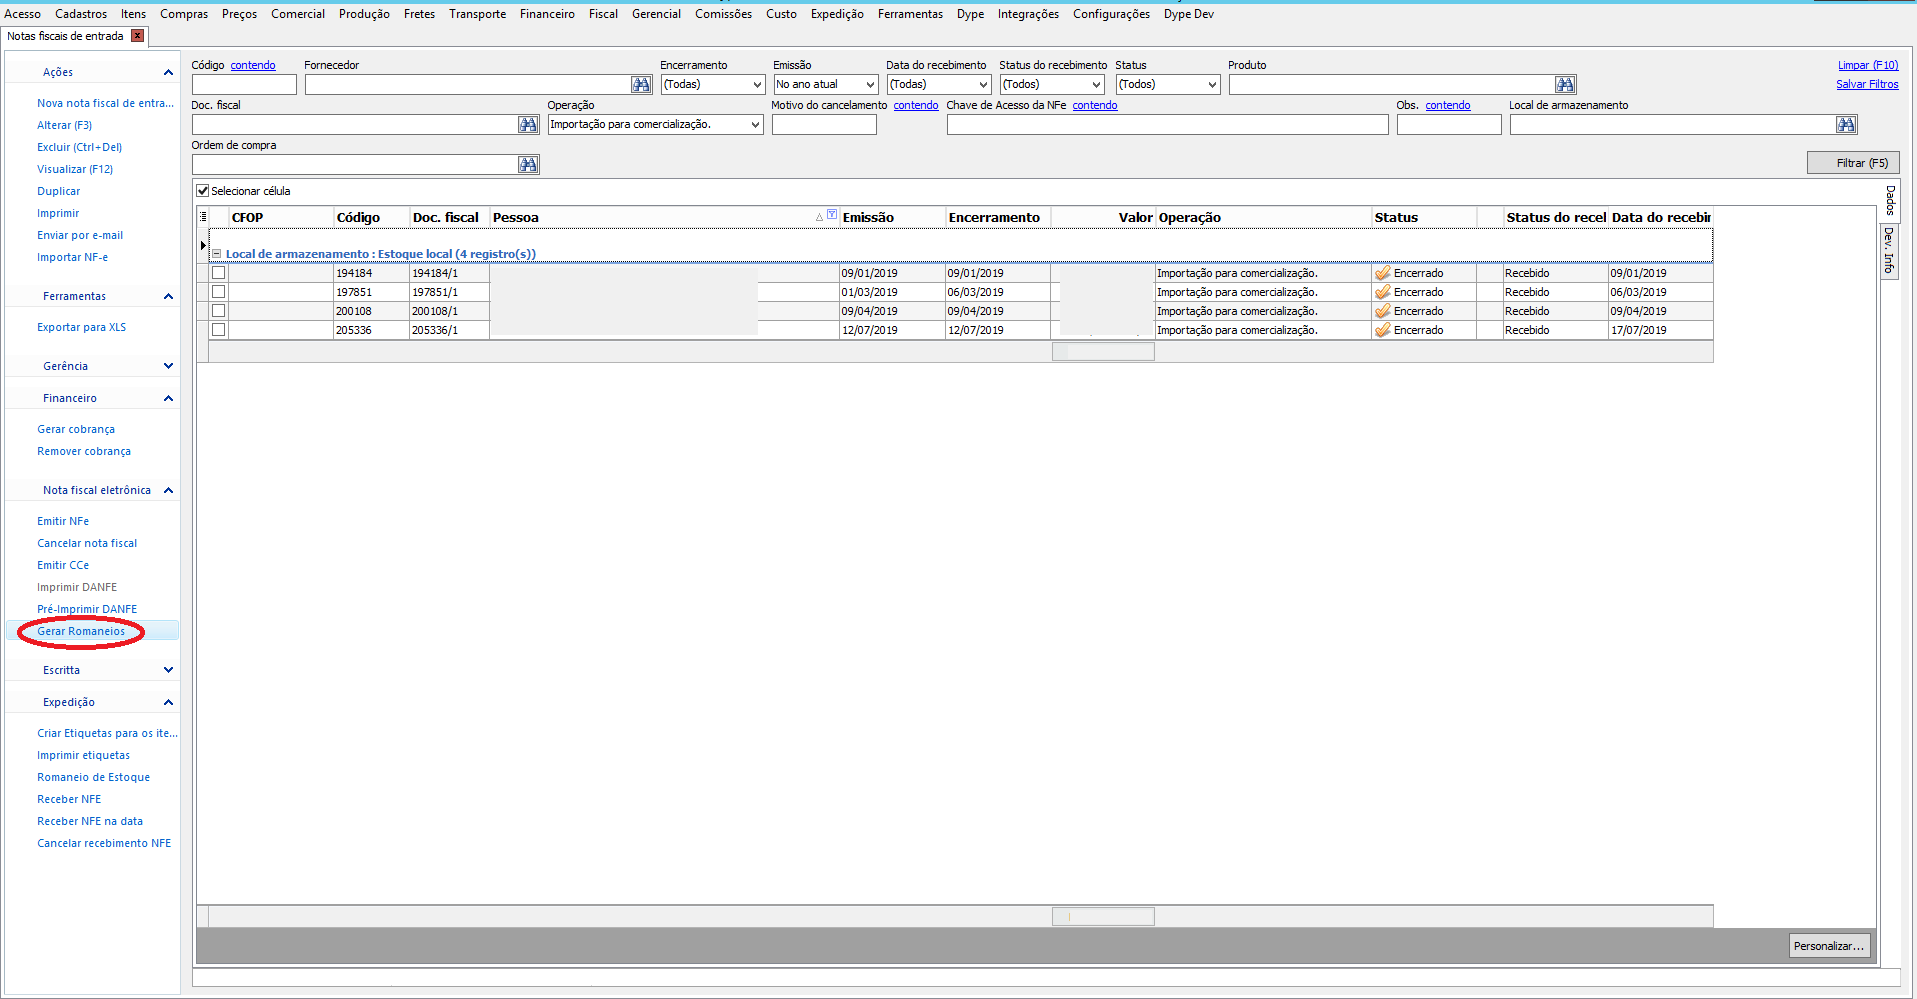This screenshot has width=1917, height=999.
Task: Open Ordem de compra search icon
Action: click(x=528, y=165)
